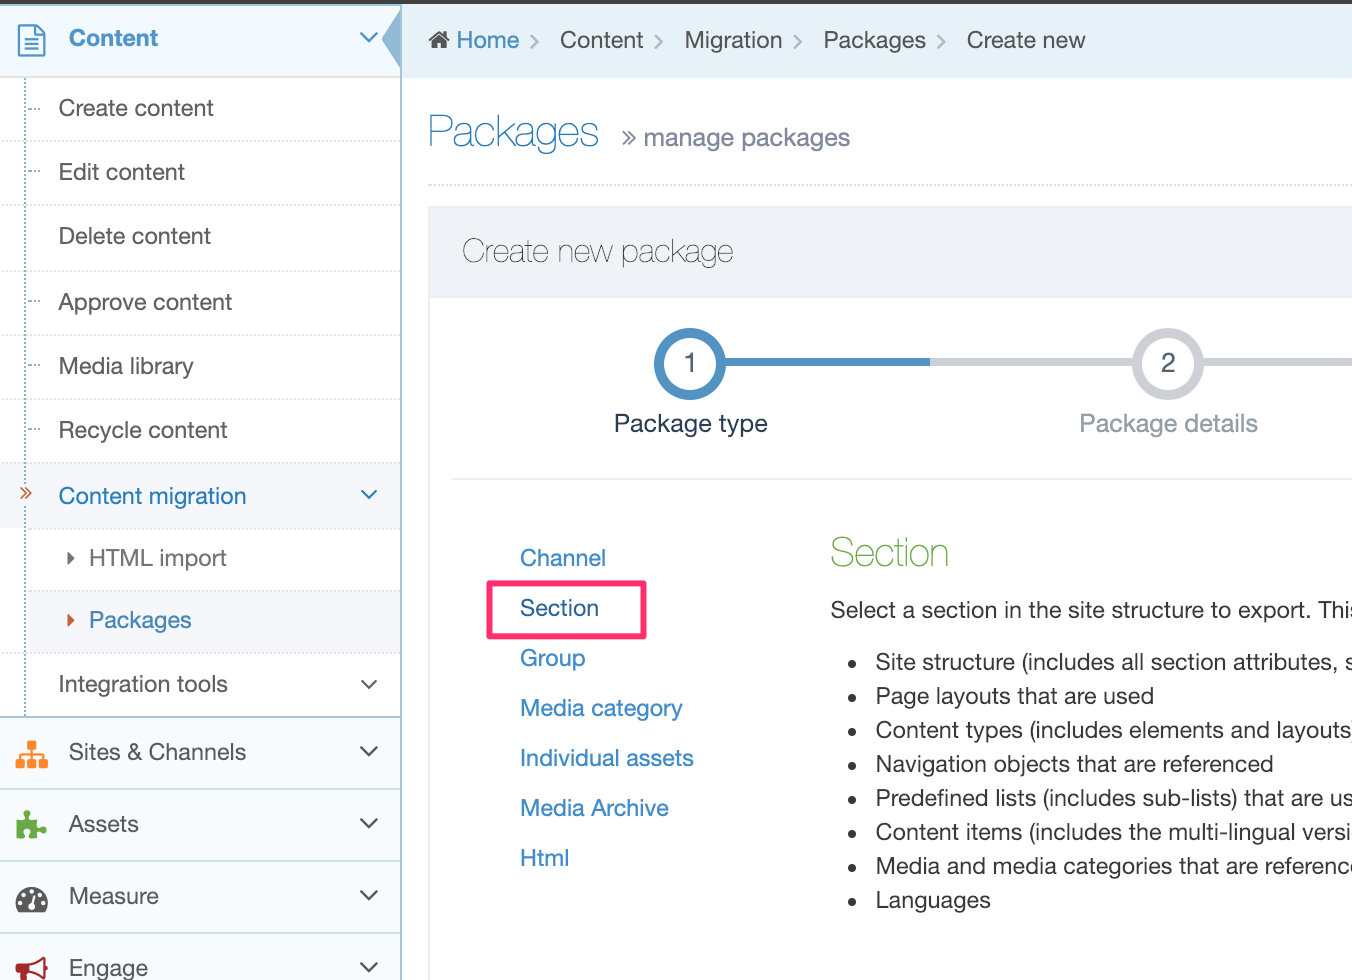Open Recycle content menu item
1352x980 pixels.
143,430
